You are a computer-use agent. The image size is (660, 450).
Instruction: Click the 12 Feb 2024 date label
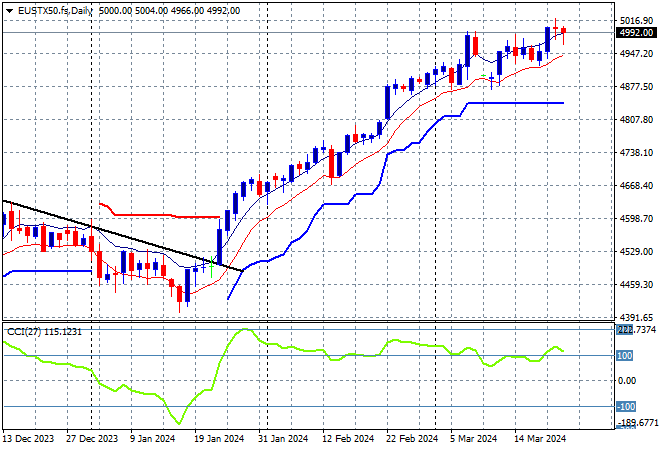[x=346, y=438]
